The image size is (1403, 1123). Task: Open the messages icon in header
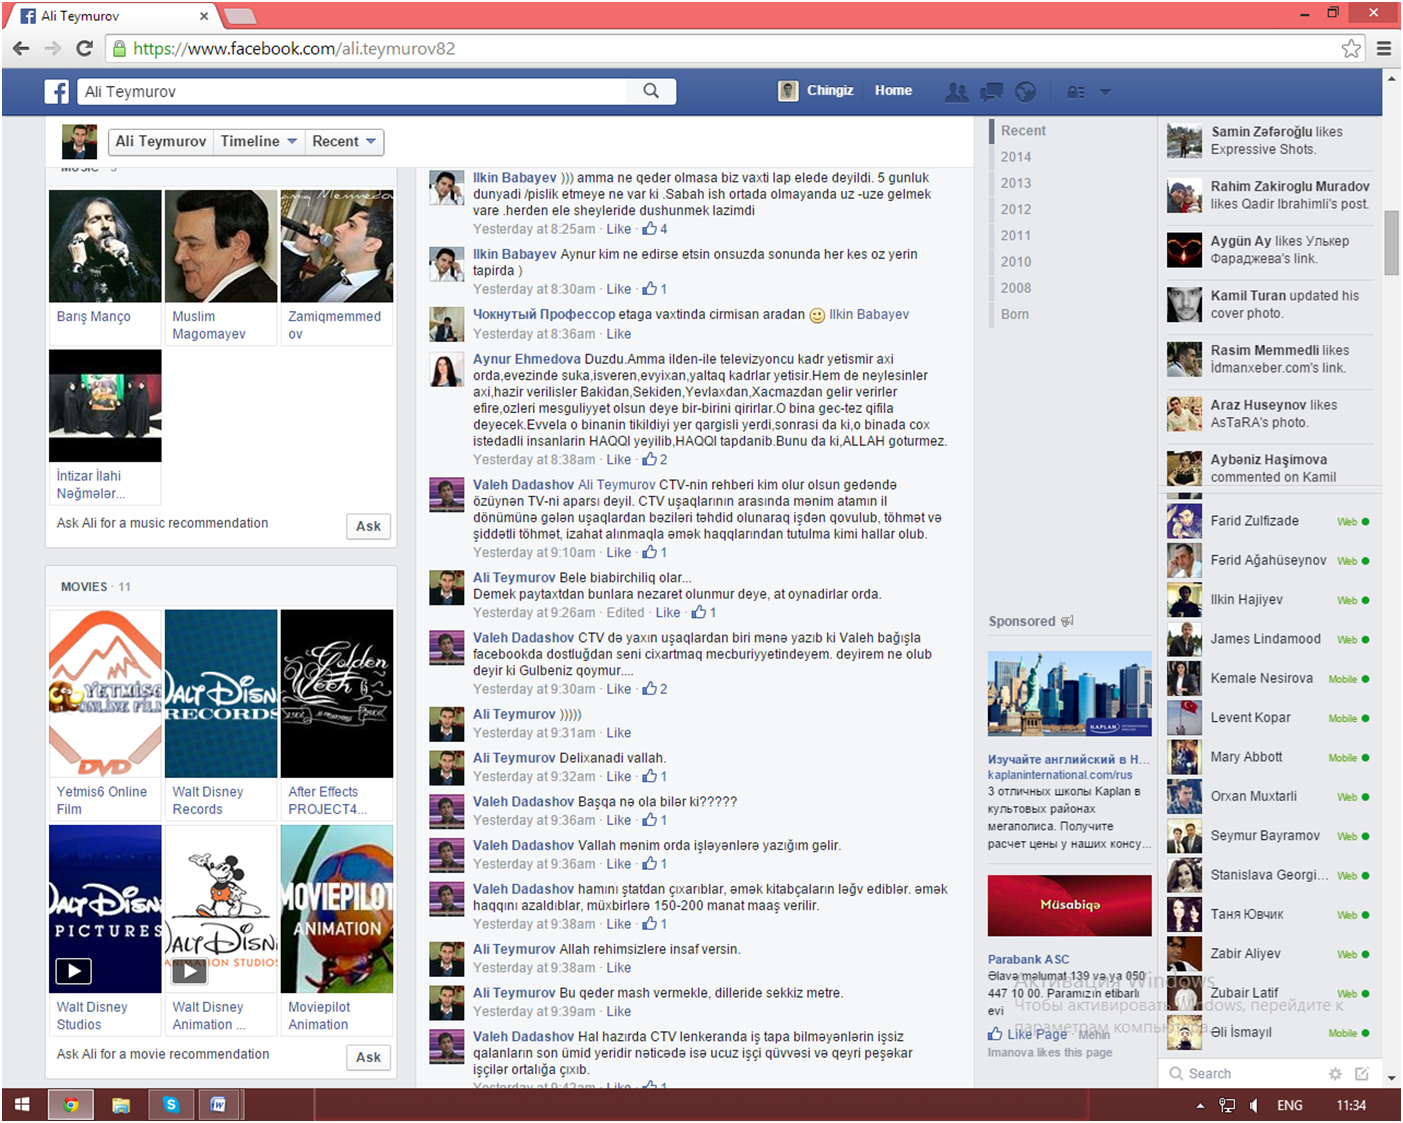pos(991,92)
